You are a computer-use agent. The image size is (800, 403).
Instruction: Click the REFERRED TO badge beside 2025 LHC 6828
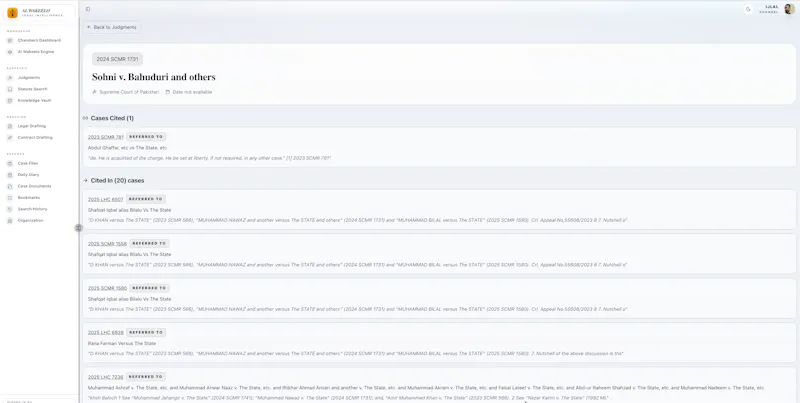tap(146, 332)
